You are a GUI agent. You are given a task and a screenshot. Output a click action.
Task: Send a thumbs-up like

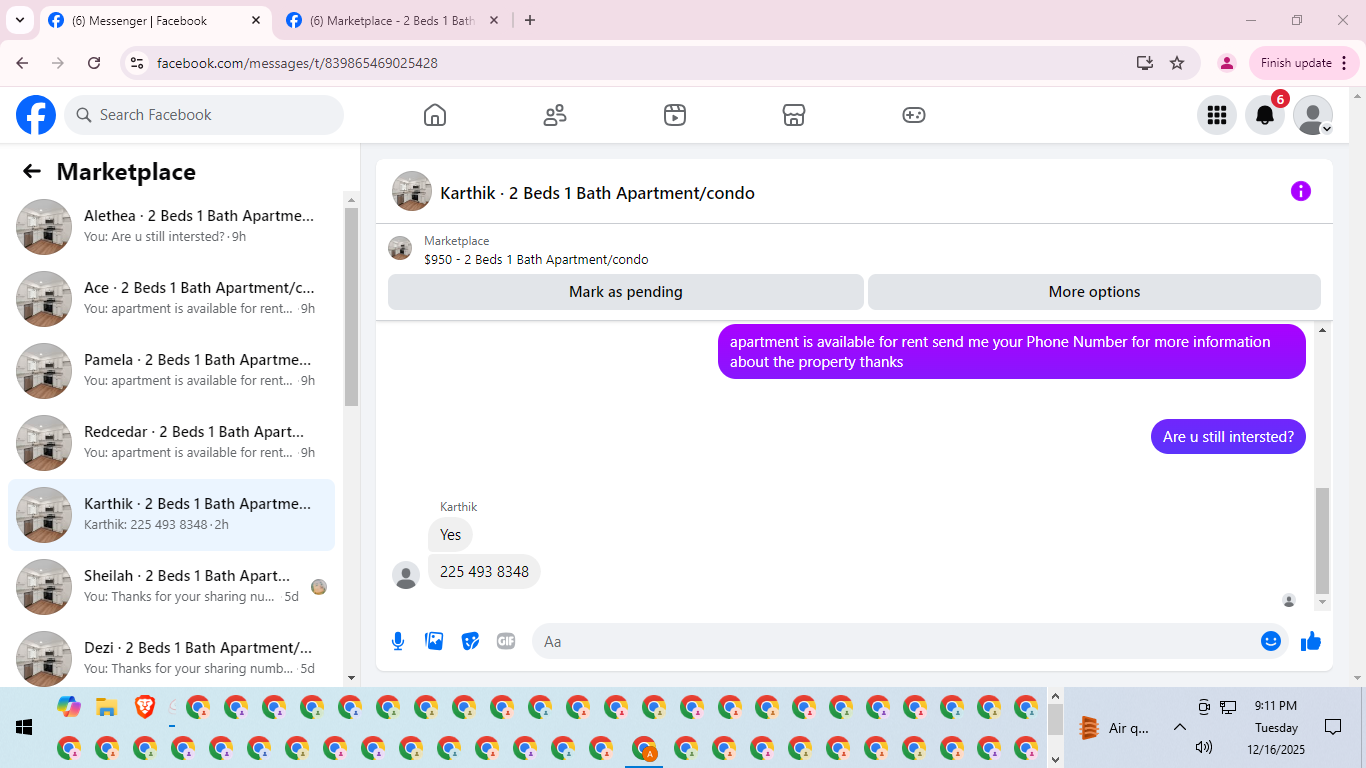[x=1311, y=641]
